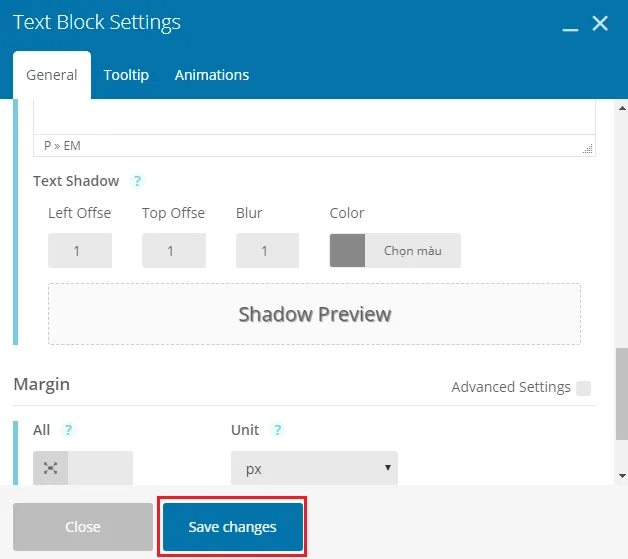
Task: Click the Blur input field
Action: (x=268, y=251)
